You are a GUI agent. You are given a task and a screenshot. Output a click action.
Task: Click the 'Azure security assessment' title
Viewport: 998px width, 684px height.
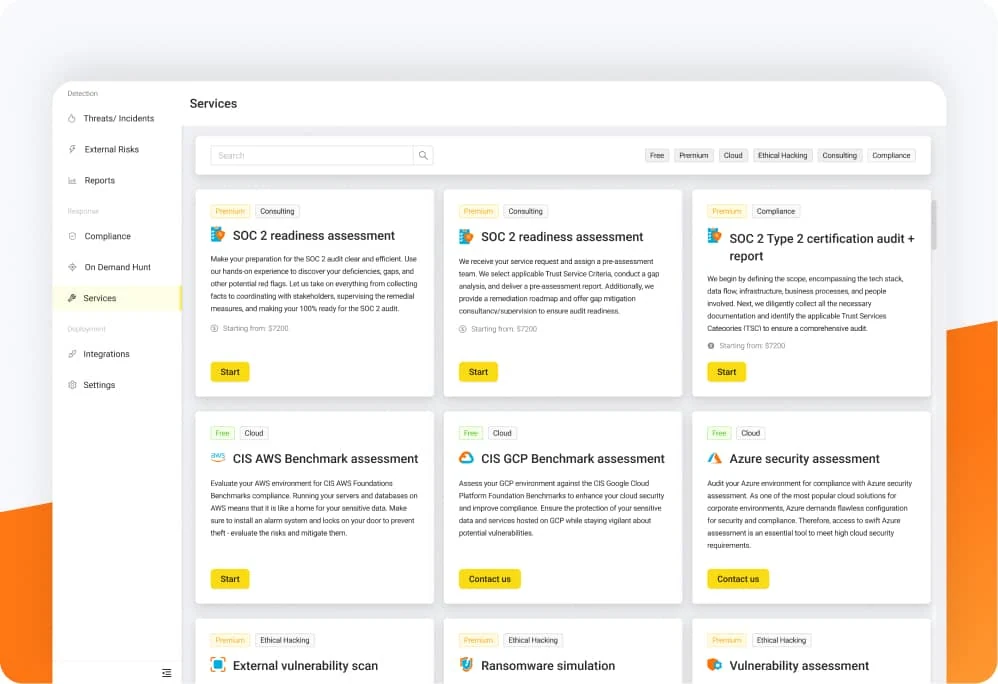[x=805, y=459]
